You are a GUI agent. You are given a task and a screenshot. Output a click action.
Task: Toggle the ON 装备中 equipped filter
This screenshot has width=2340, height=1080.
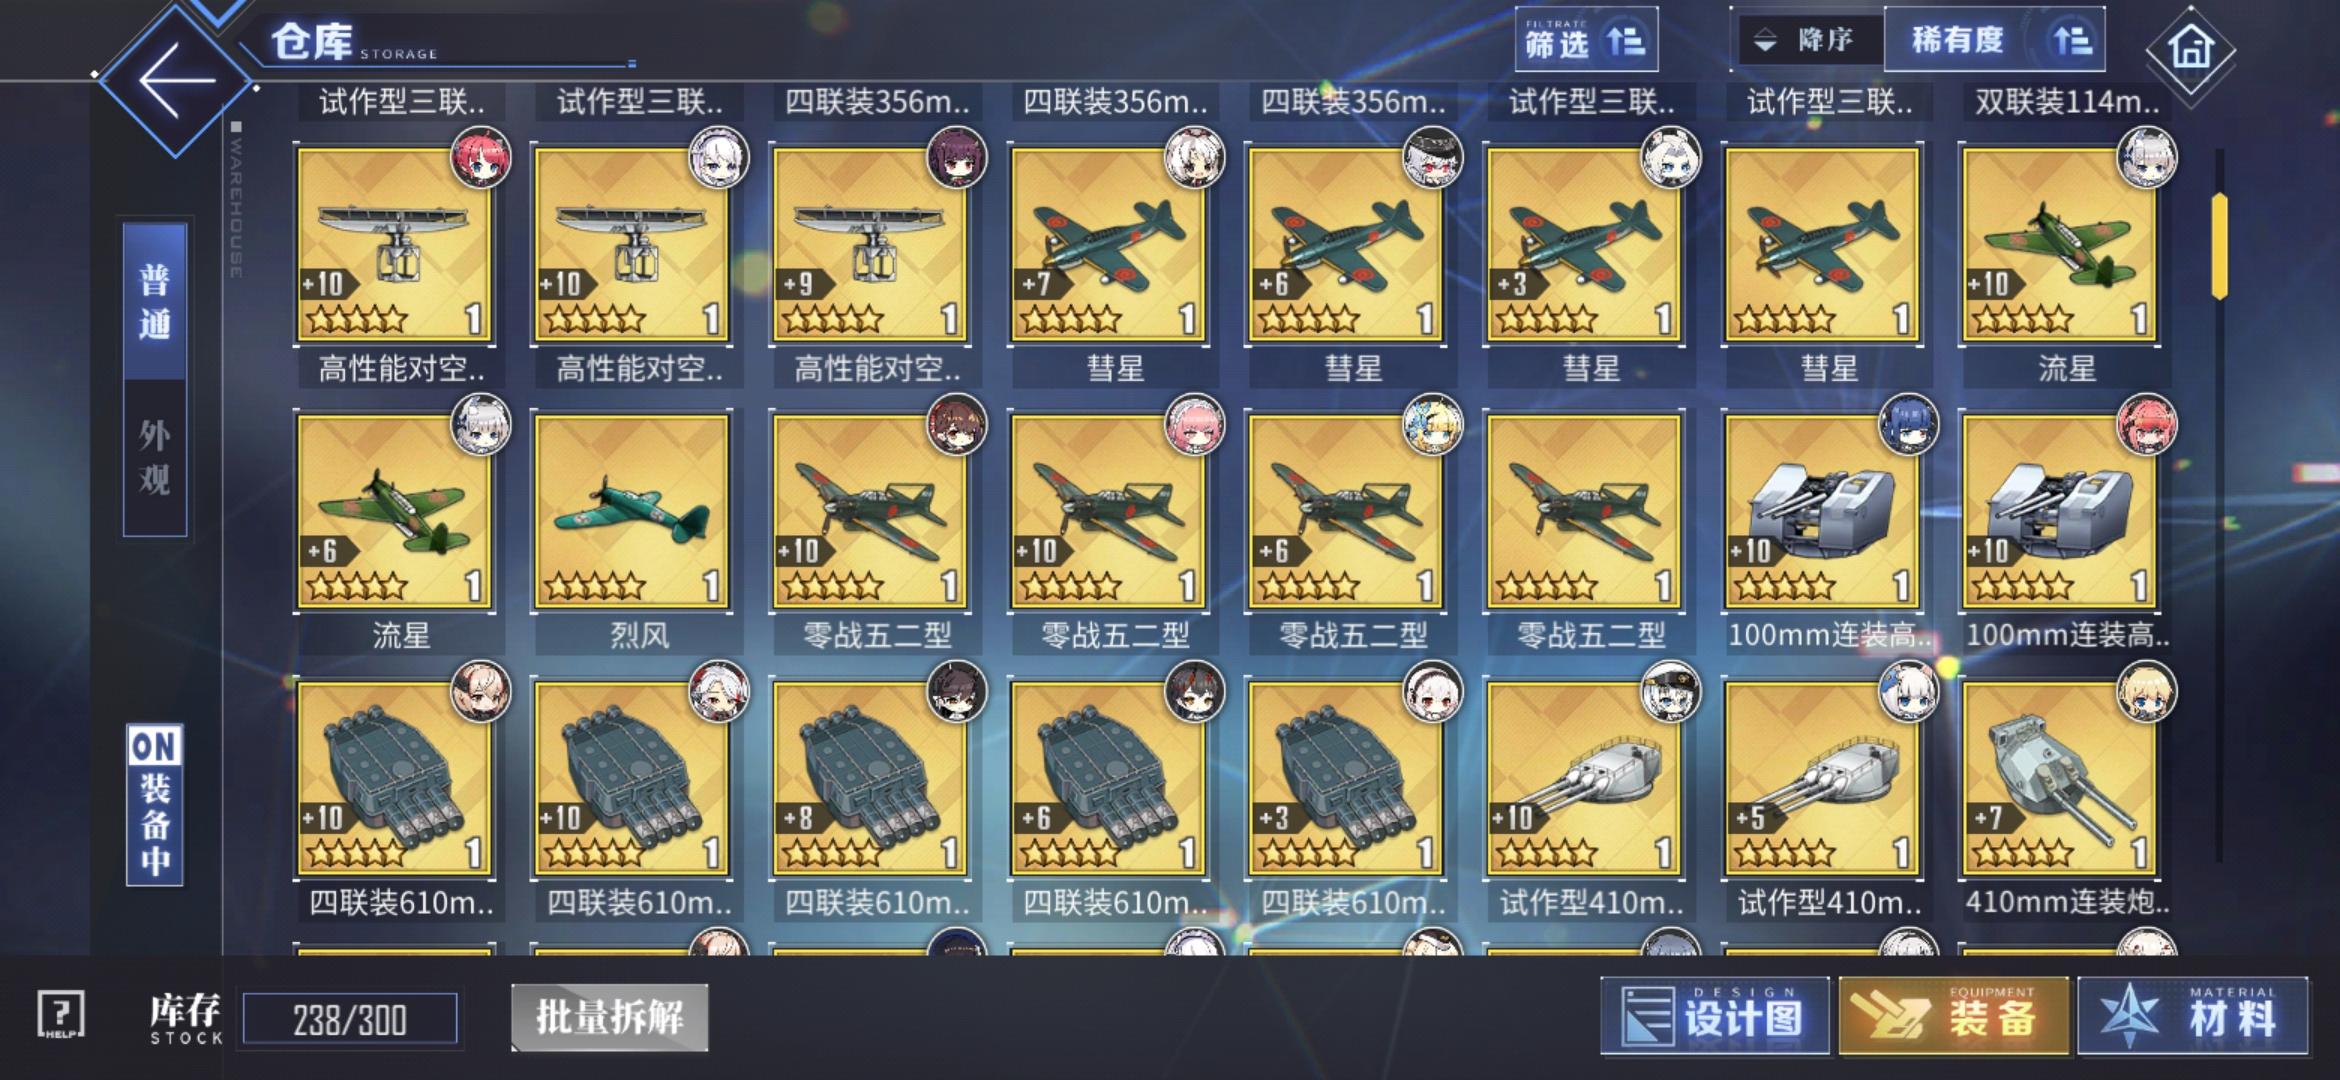(x=155, y=805)
